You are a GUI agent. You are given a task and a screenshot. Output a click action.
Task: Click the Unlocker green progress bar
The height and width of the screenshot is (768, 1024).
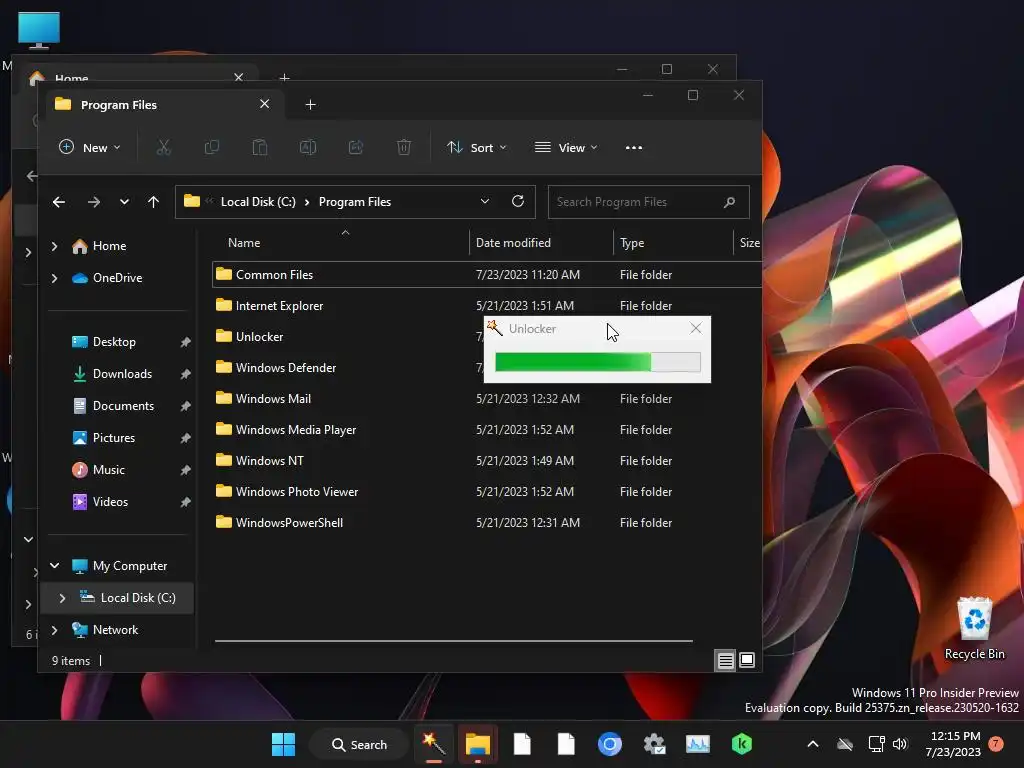598,362
